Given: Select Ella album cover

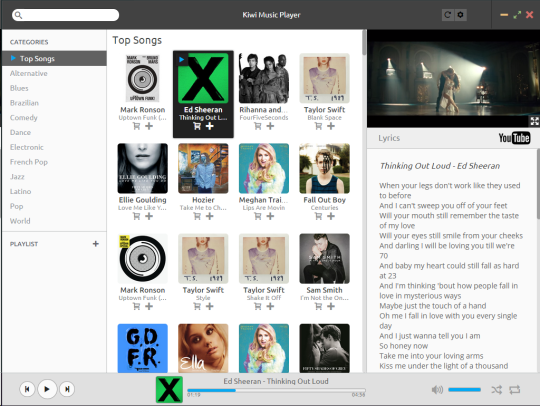Looking at the screenshot, I should [x=203, y=348].
